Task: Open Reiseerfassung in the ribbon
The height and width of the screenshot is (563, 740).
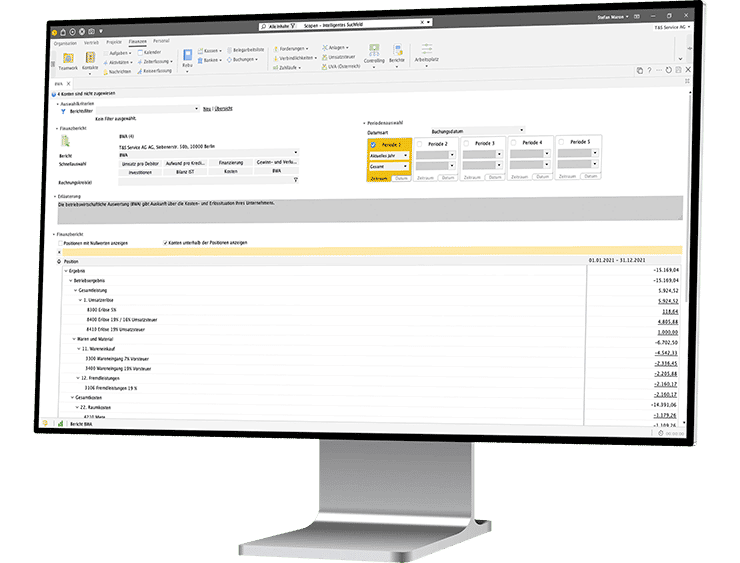Action: pyautogui.click(x=154, y=71)
